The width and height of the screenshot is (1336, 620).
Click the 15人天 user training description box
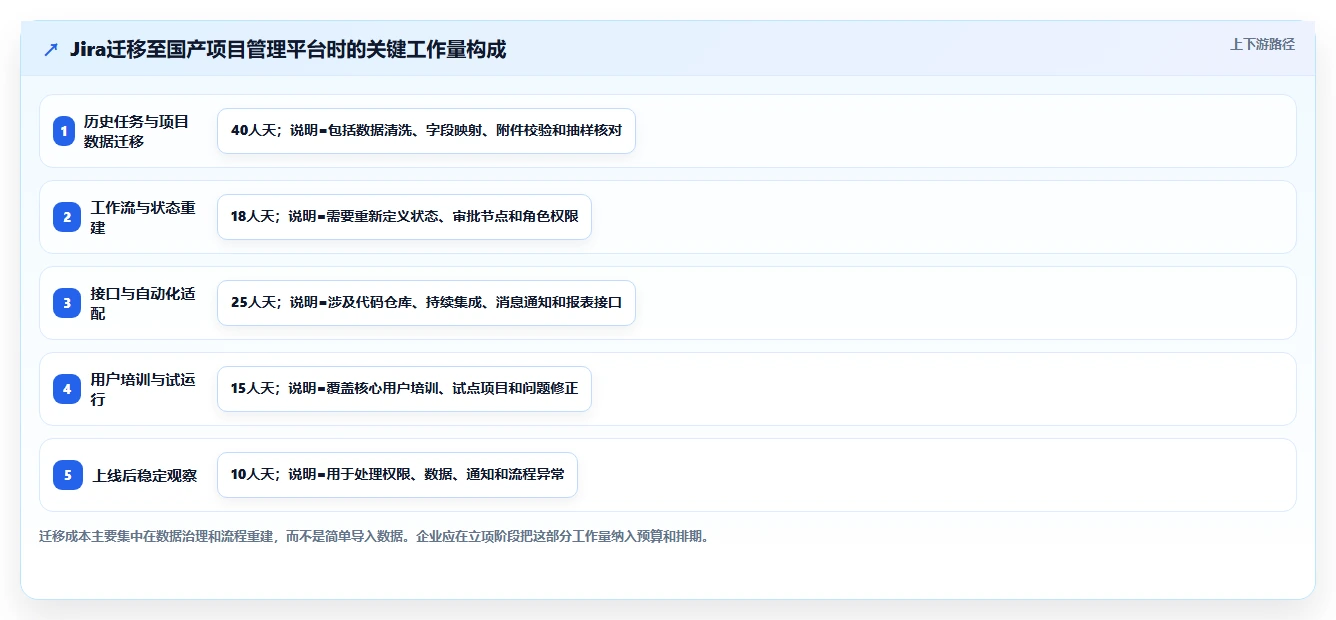404,389
